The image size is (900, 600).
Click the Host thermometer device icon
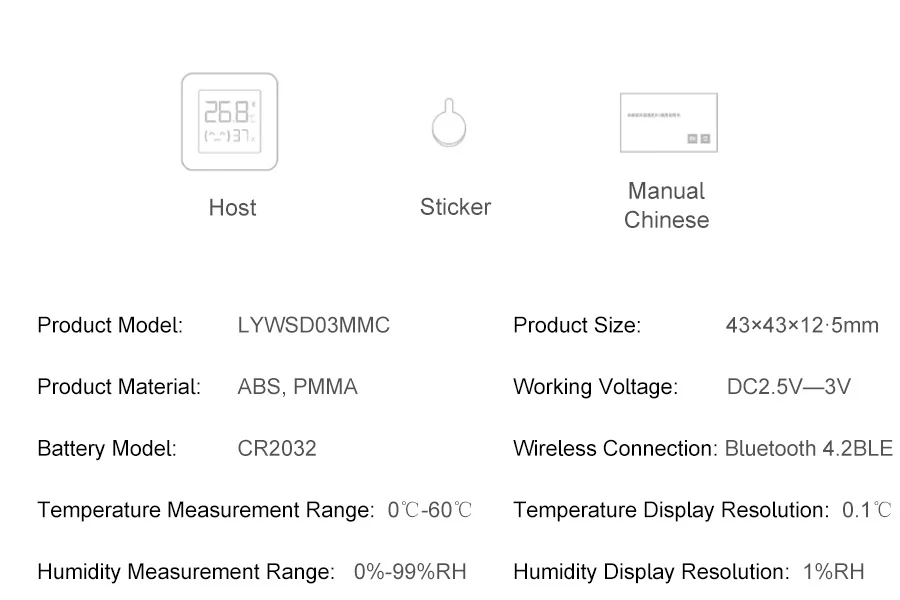(x=230, y=121)
